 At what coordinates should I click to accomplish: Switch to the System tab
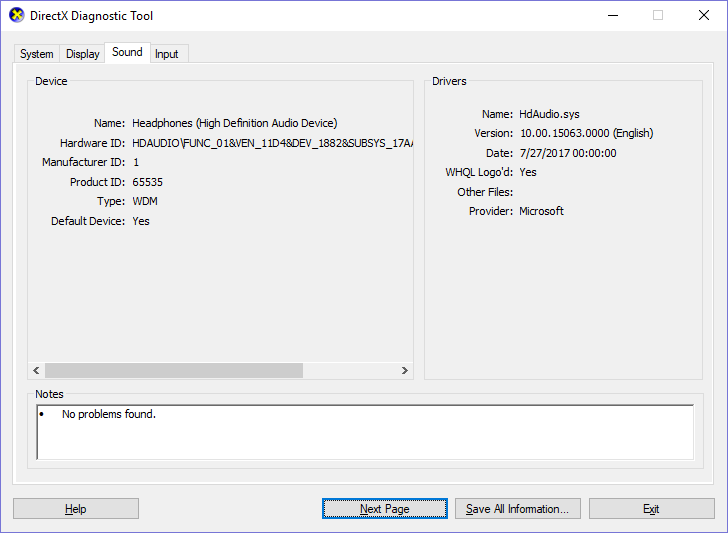pyautogui.click(x=37, y=54)
